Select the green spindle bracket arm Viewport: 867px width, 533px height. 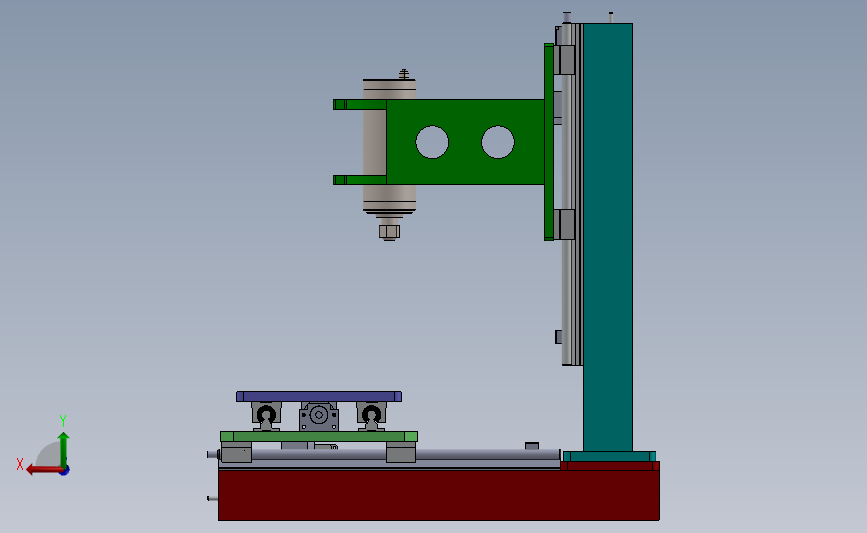coord(465,142)
